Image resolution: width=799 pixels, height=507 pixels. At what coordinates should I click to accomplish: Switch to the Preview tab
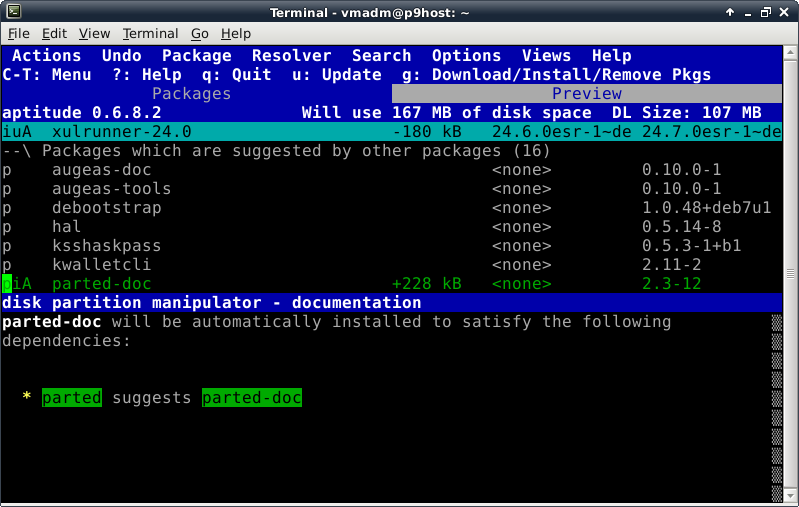click(x=587, y=93)
